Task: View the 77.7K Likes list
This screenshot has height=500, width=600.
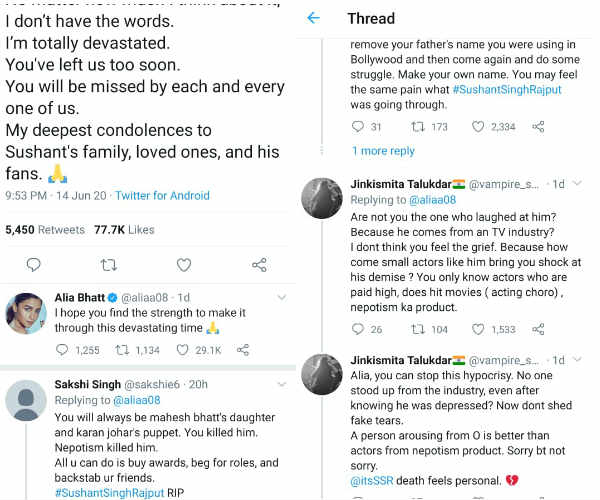Action: pos(124,230)
